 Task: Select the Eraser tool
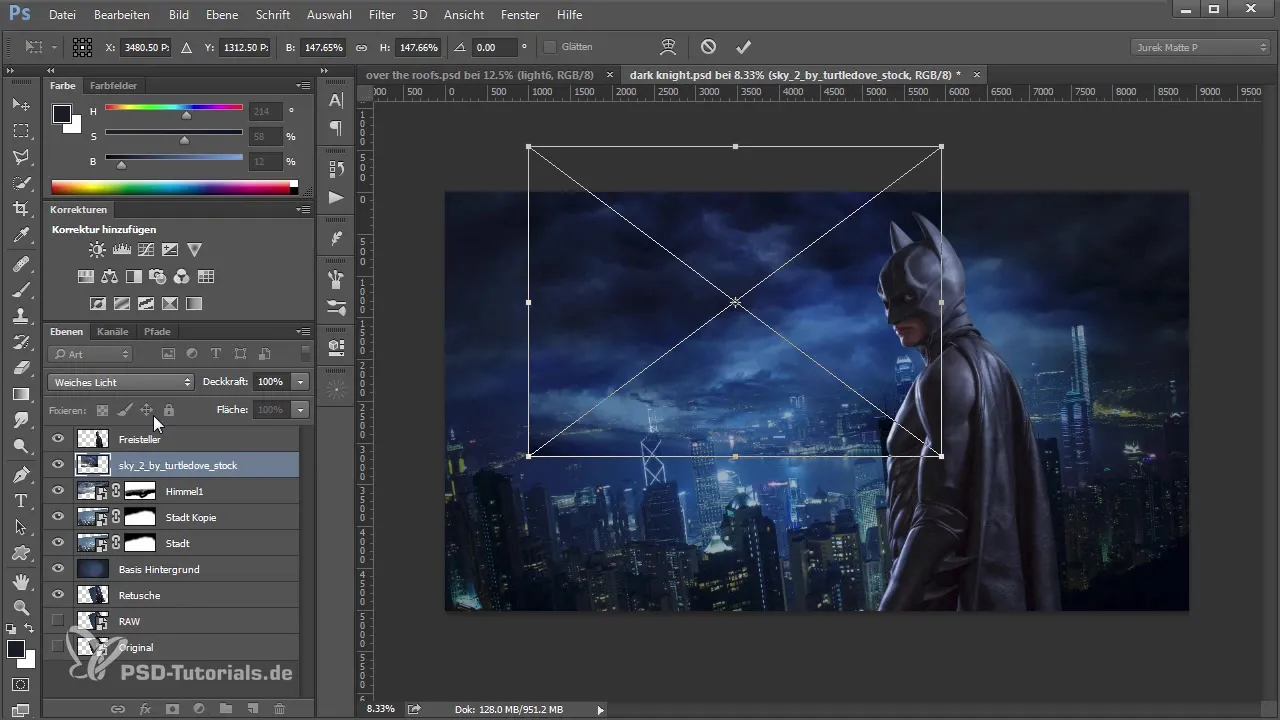coord(20,368)
